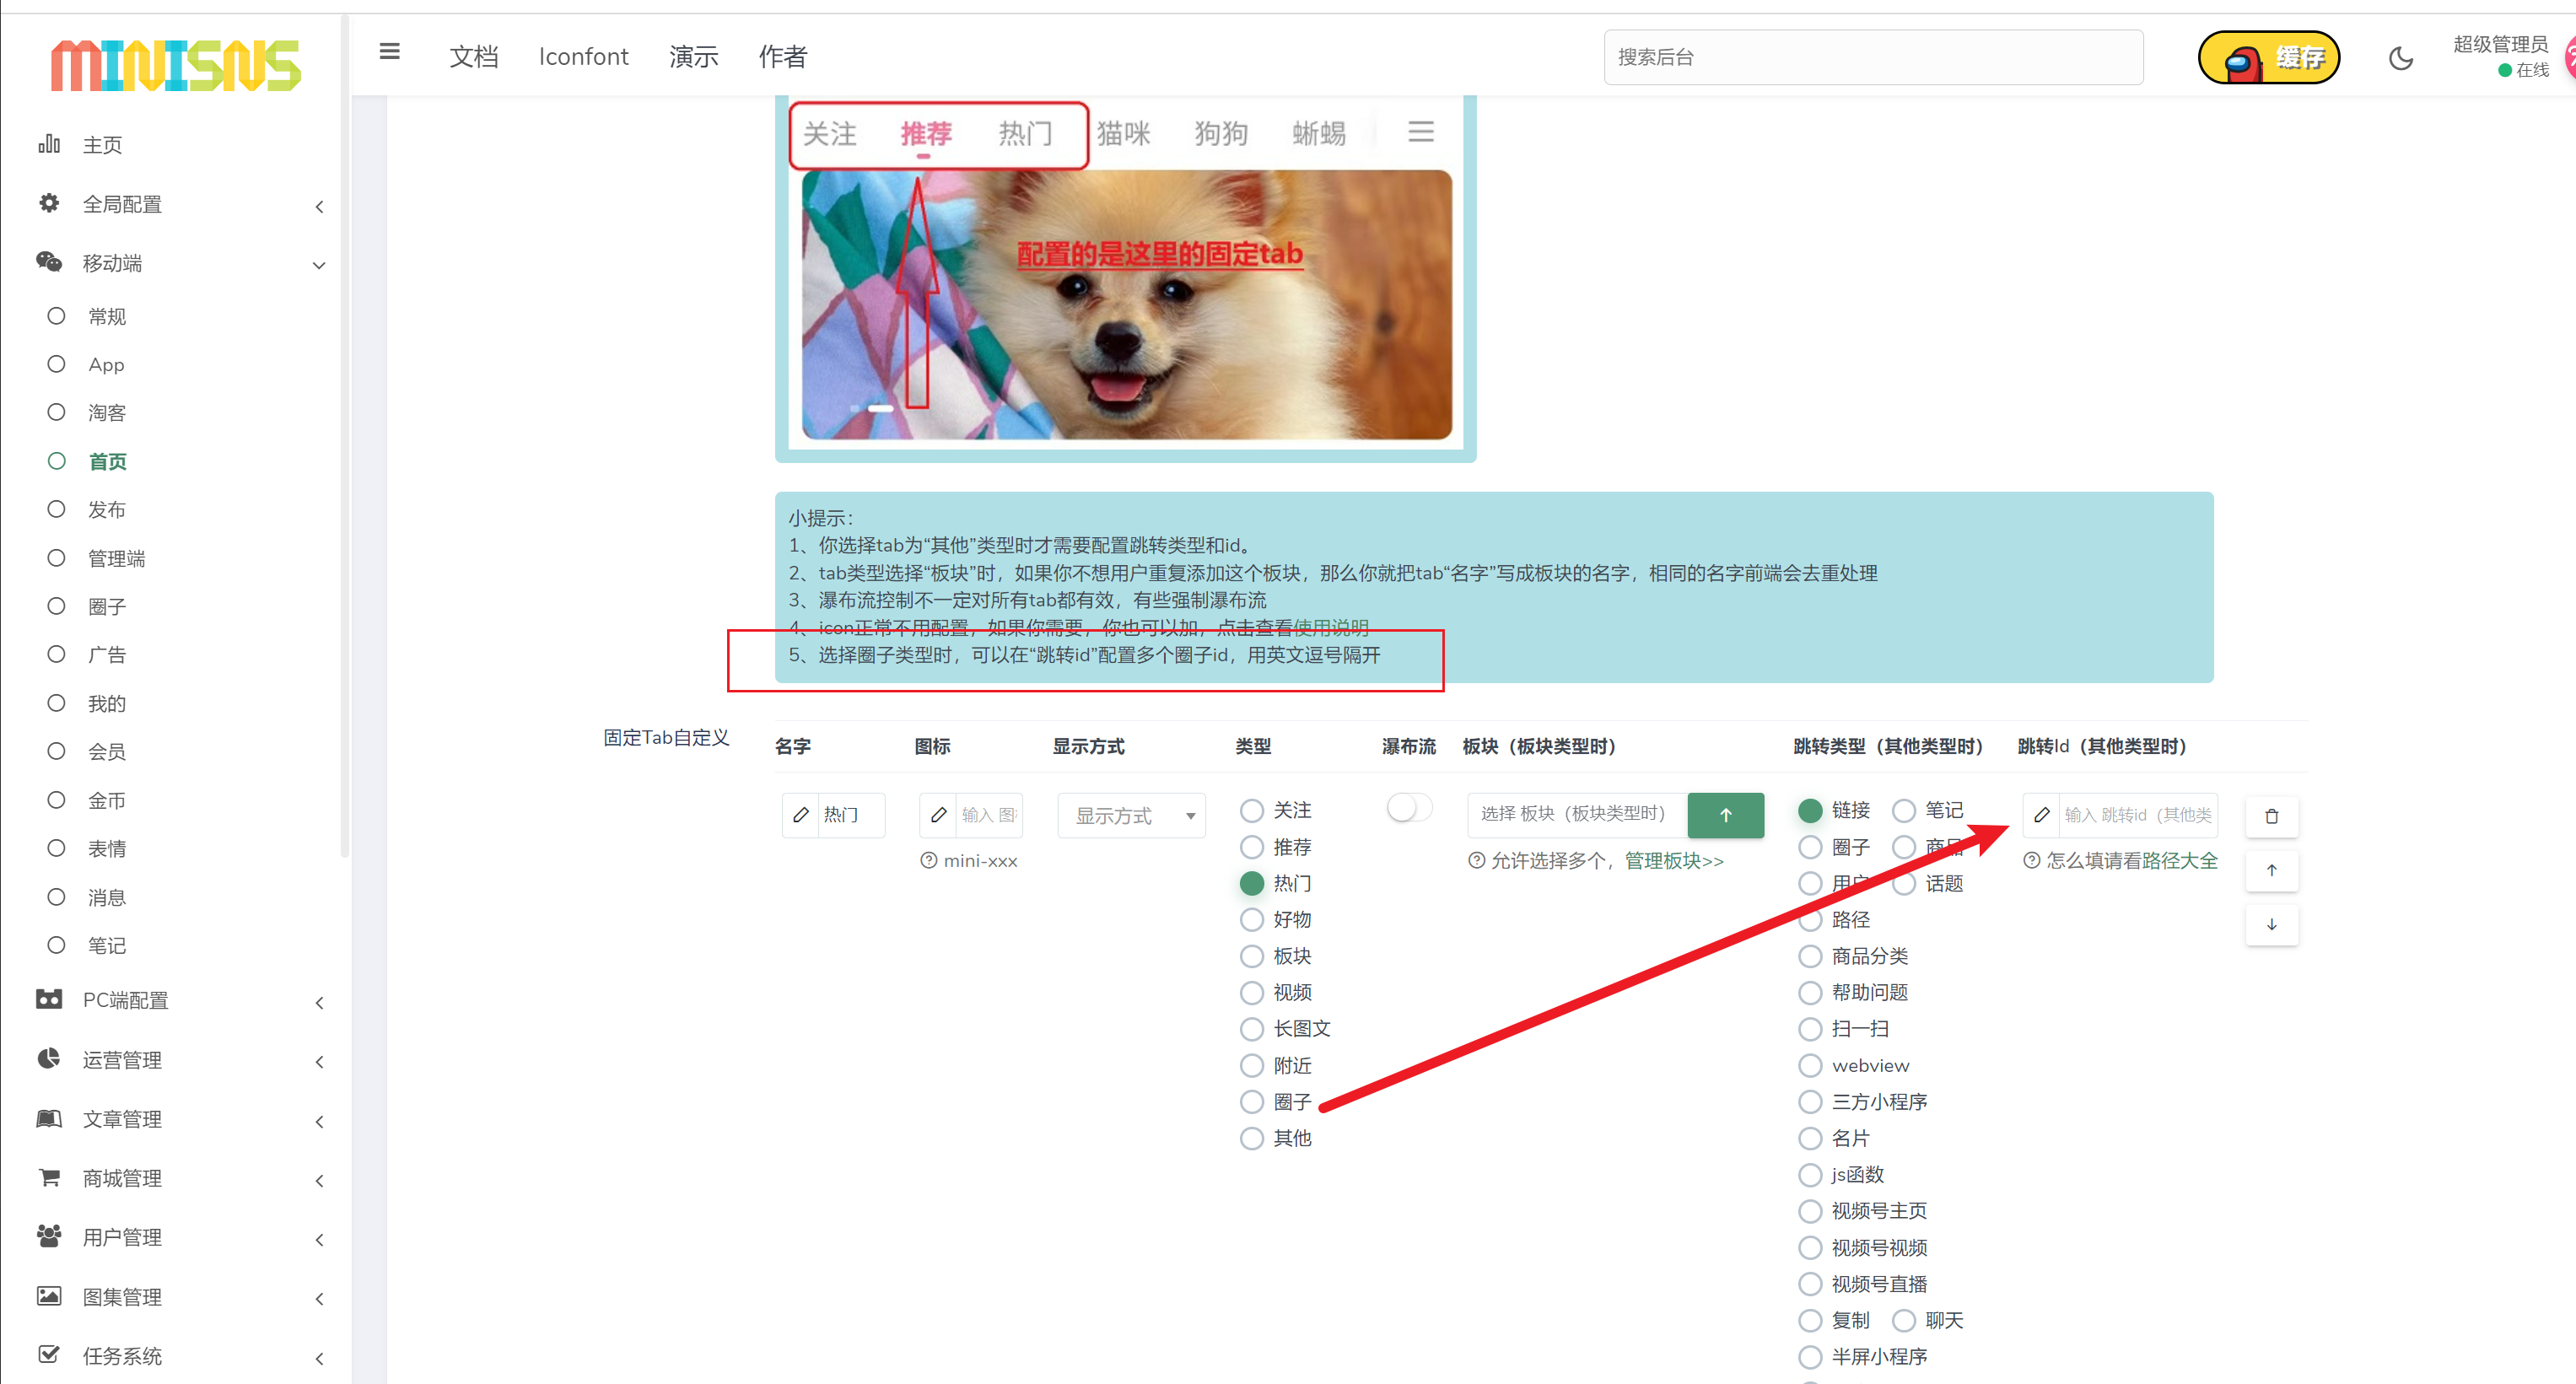Click the 任务系统 check icon

point(49,1355)
